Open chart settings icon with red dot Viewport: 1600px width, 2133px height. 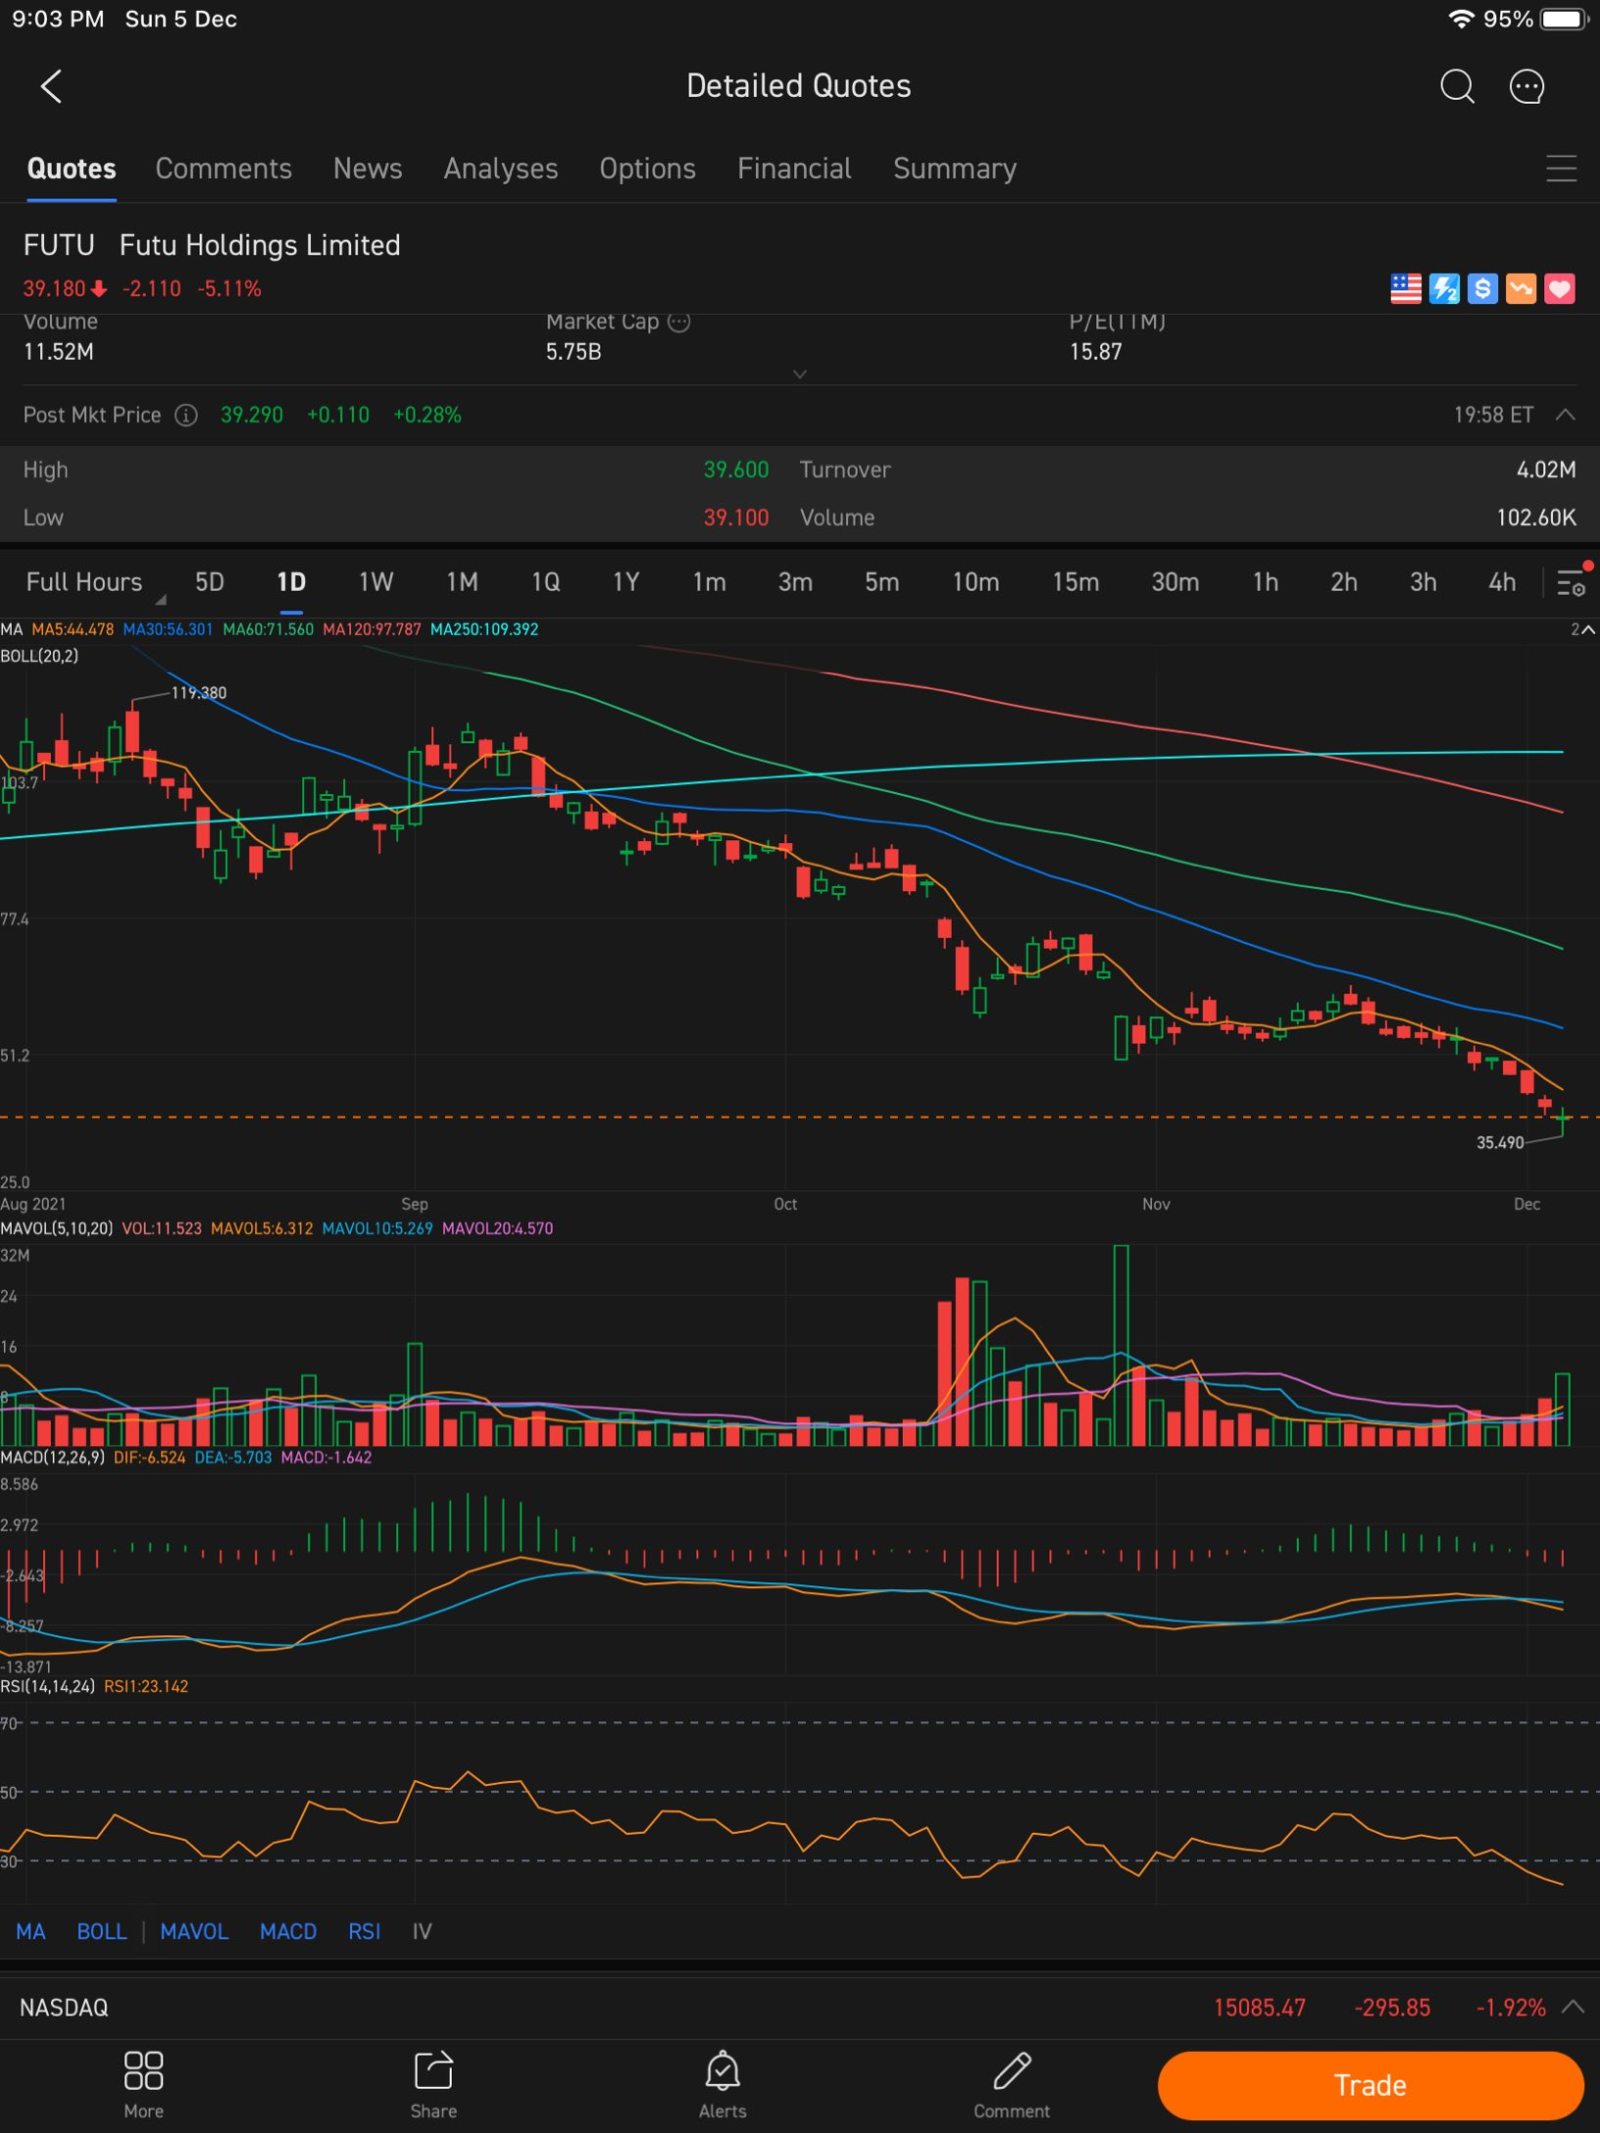[x=1572, y=581]
